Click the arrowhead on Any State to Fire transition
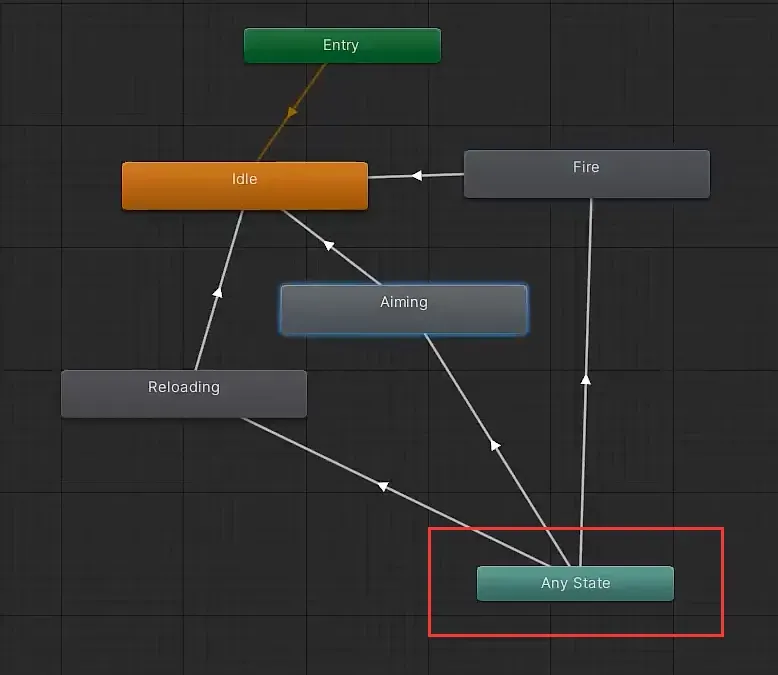Image resolution: width=778 pixels, height=675 pixels. click(586, 379)
